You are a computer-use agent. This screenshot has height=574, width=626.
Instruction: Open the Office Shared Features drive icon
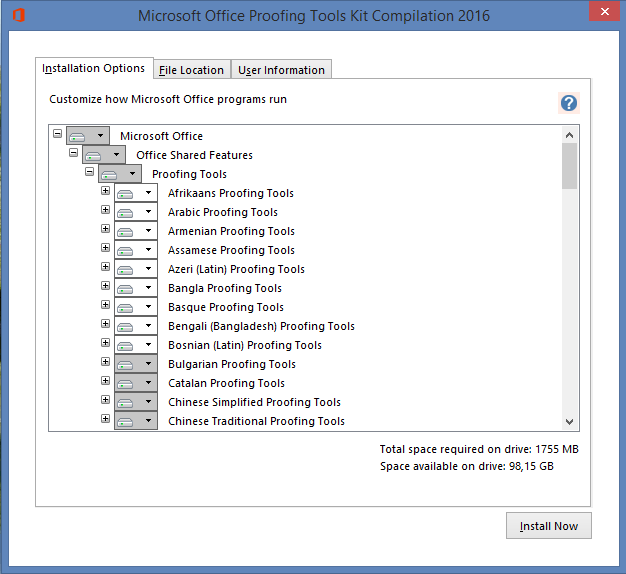tap(93, 156)
